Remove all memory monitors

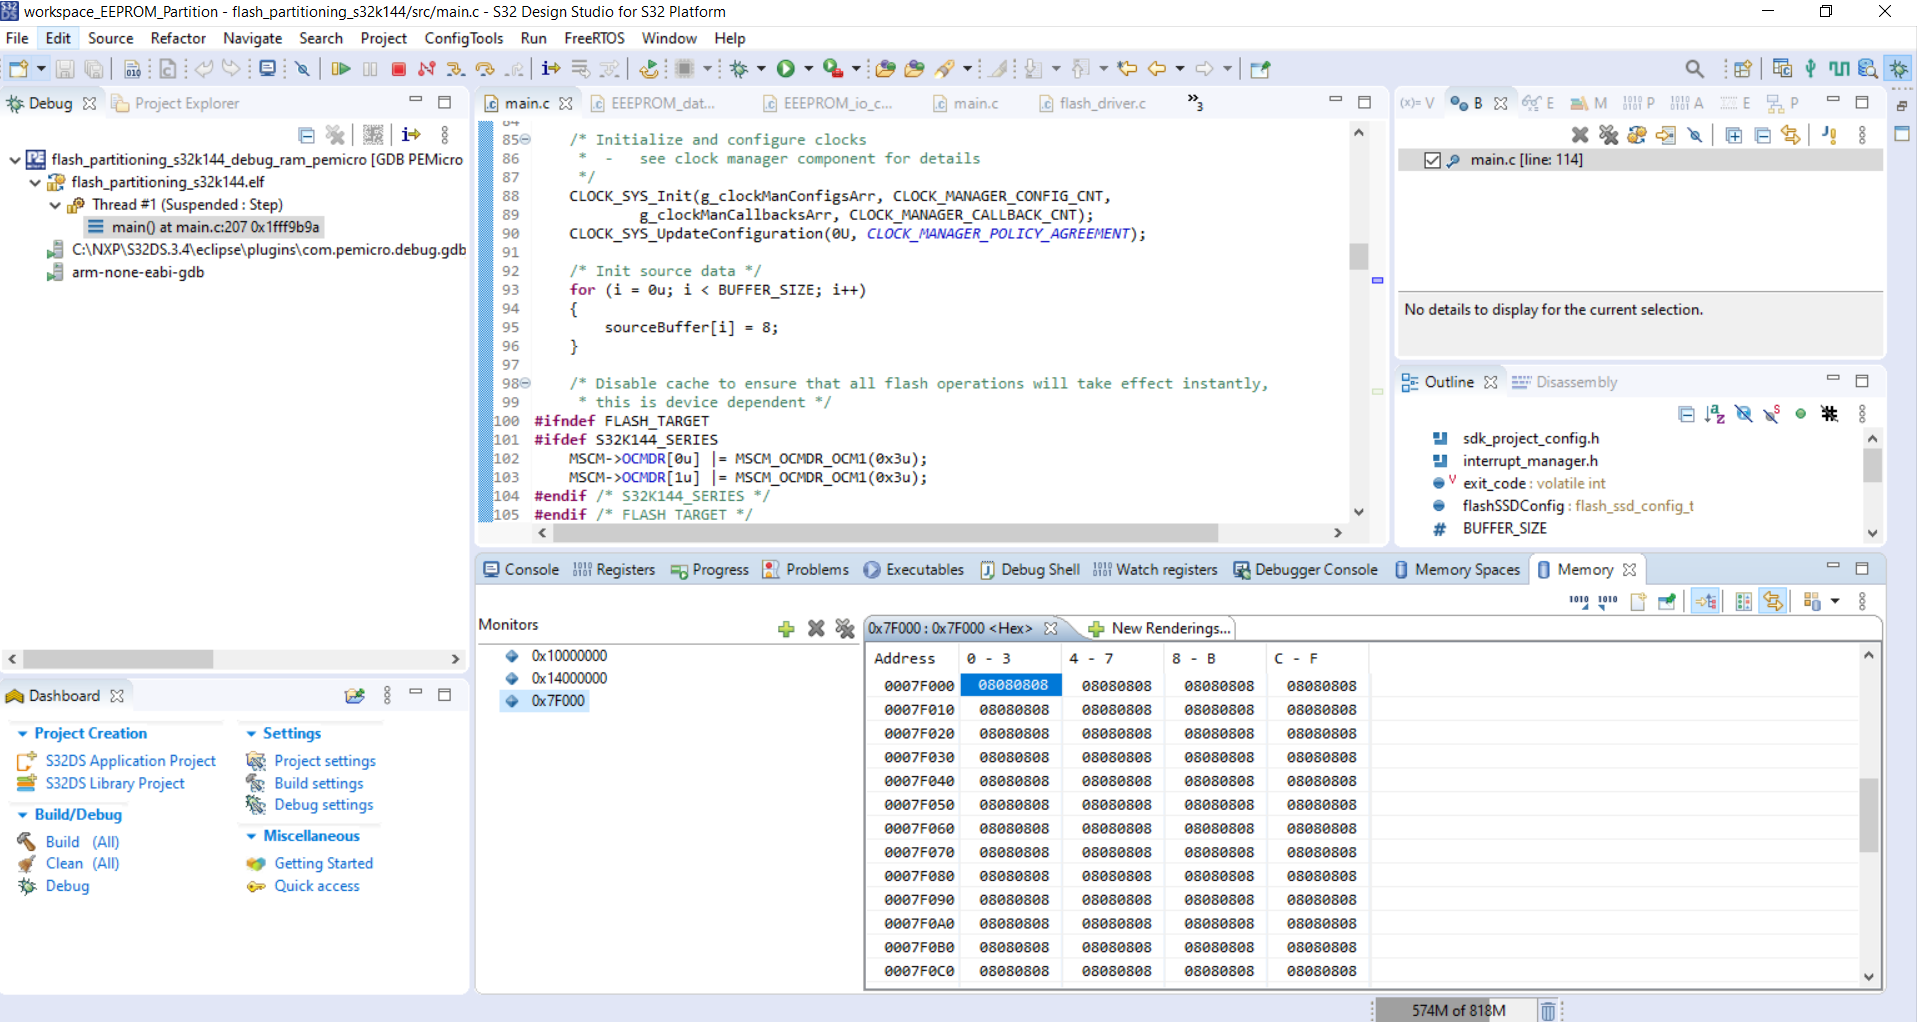click(846, 627)
